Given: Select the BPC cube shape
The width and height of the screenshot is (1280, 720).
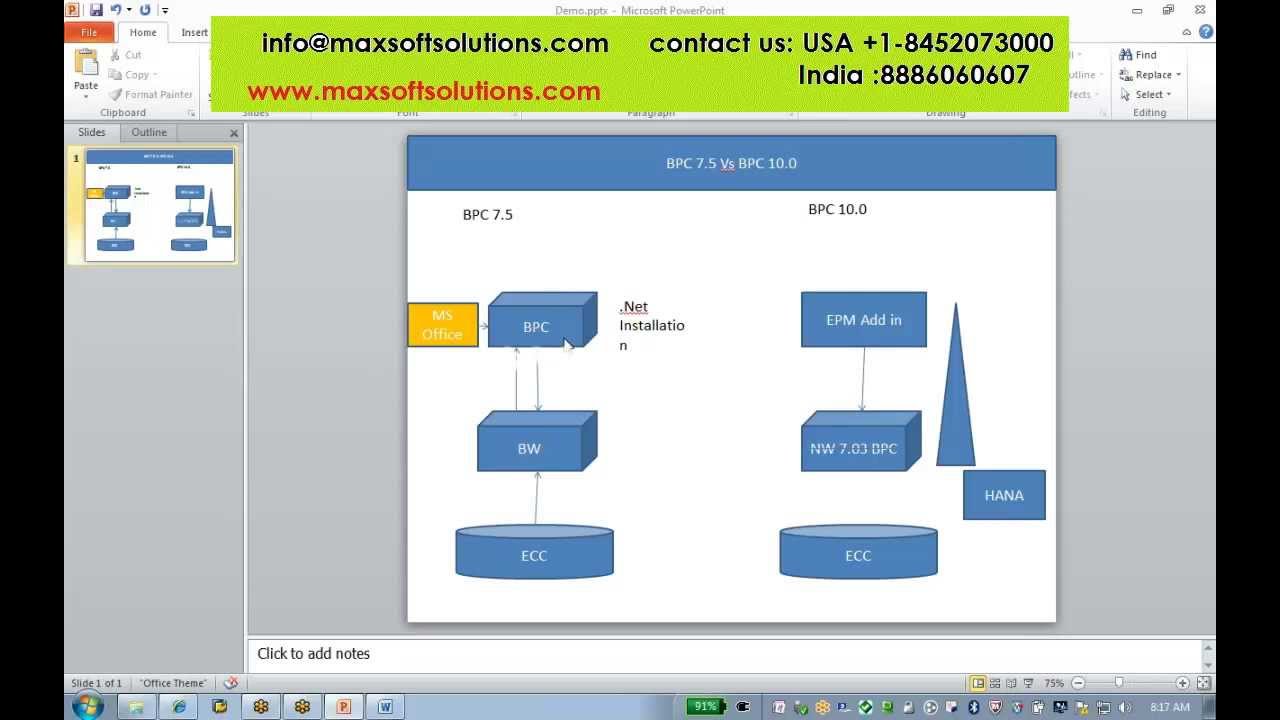Looking at the screenshot, I should click(x=542, y=320).
